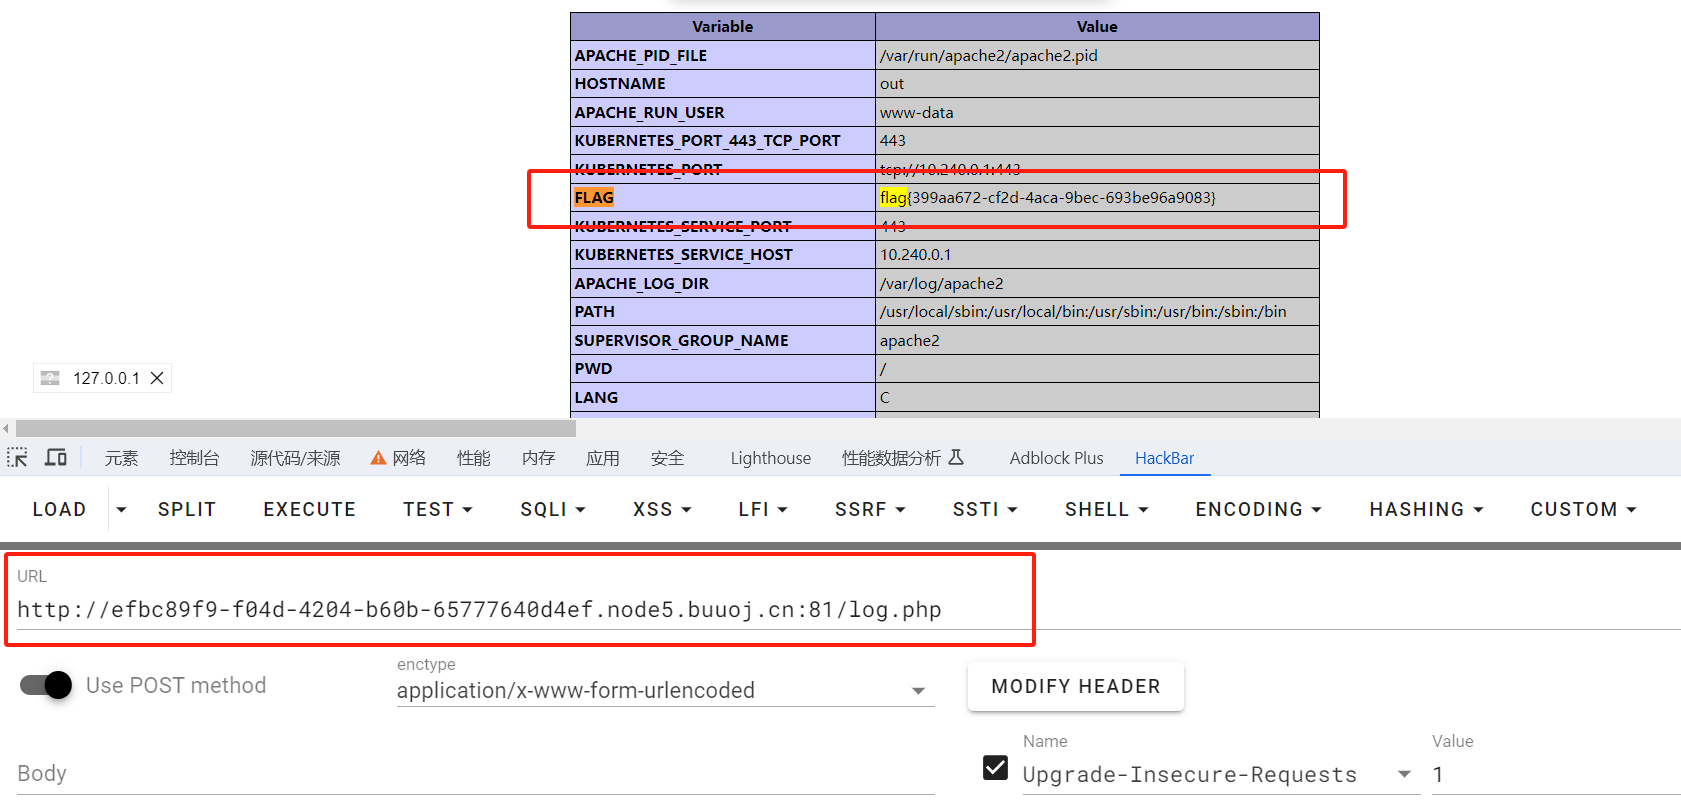Click the 10.240.0.1 value cell
Viewport: 1681px width, 804px height.
1097,254
